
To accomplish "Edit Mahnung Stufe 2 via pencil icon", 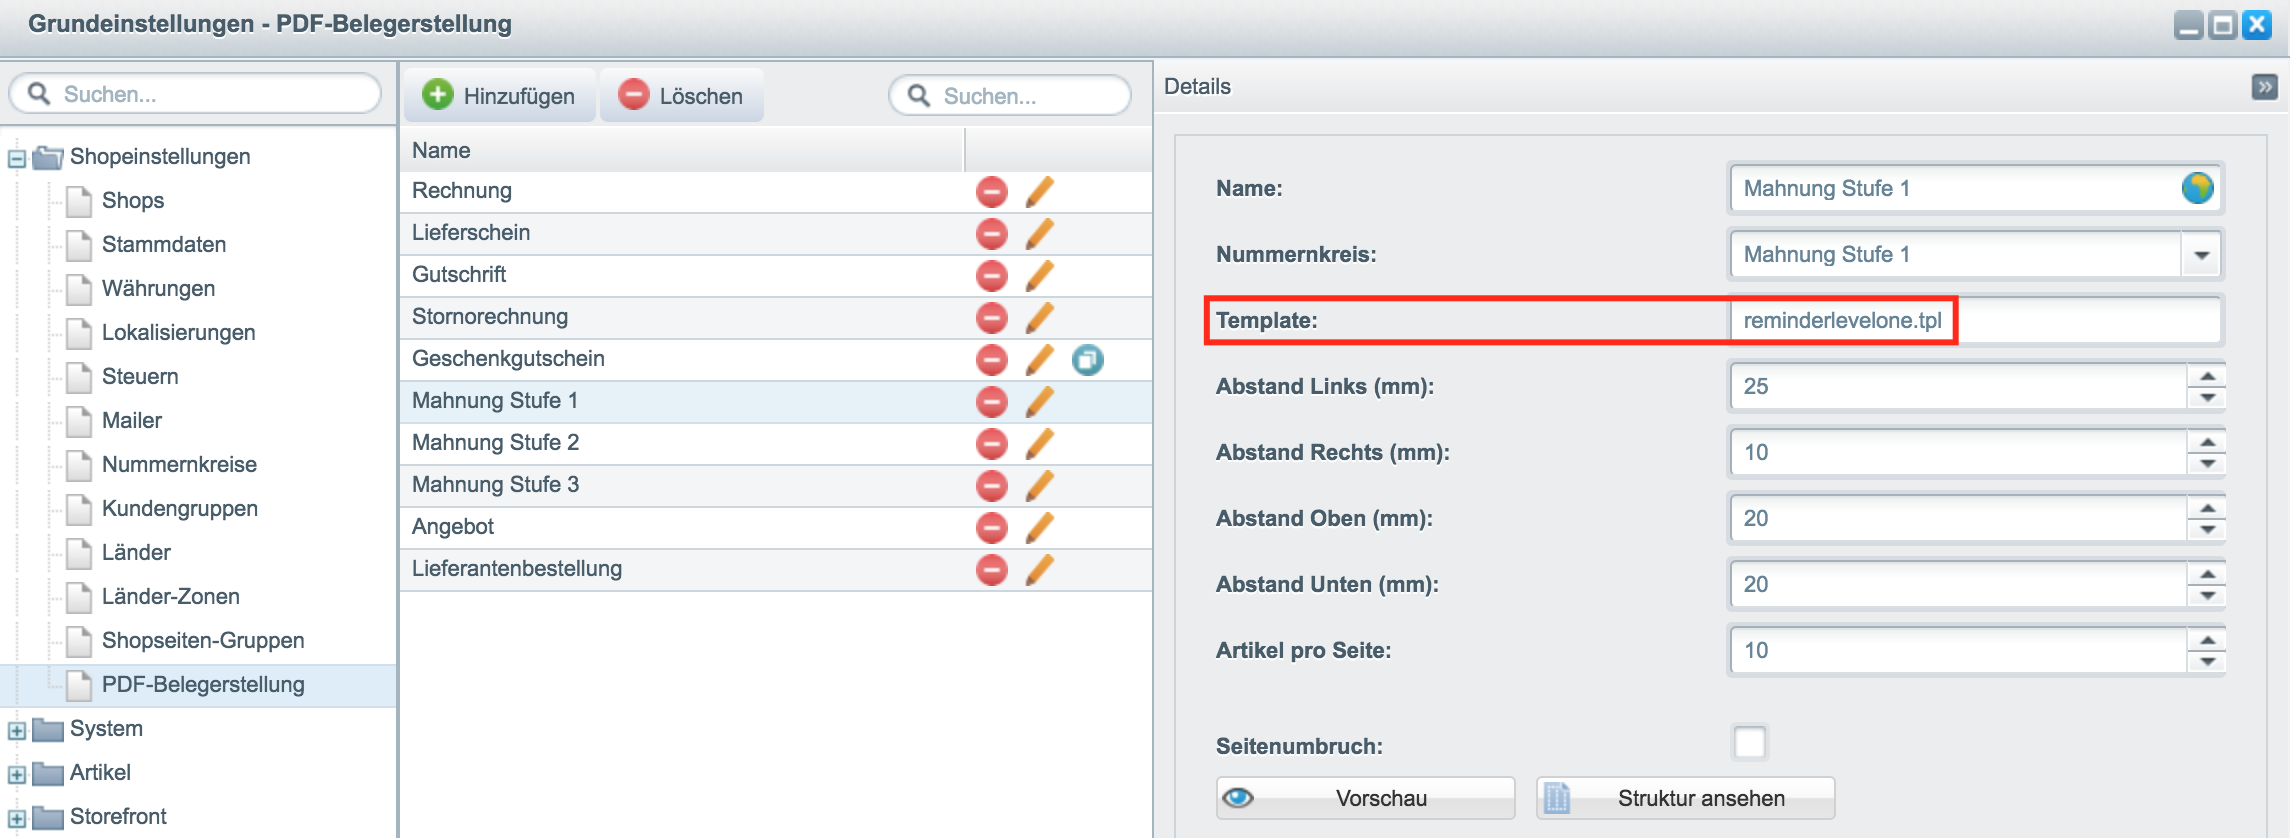I will pos(1039,443).
